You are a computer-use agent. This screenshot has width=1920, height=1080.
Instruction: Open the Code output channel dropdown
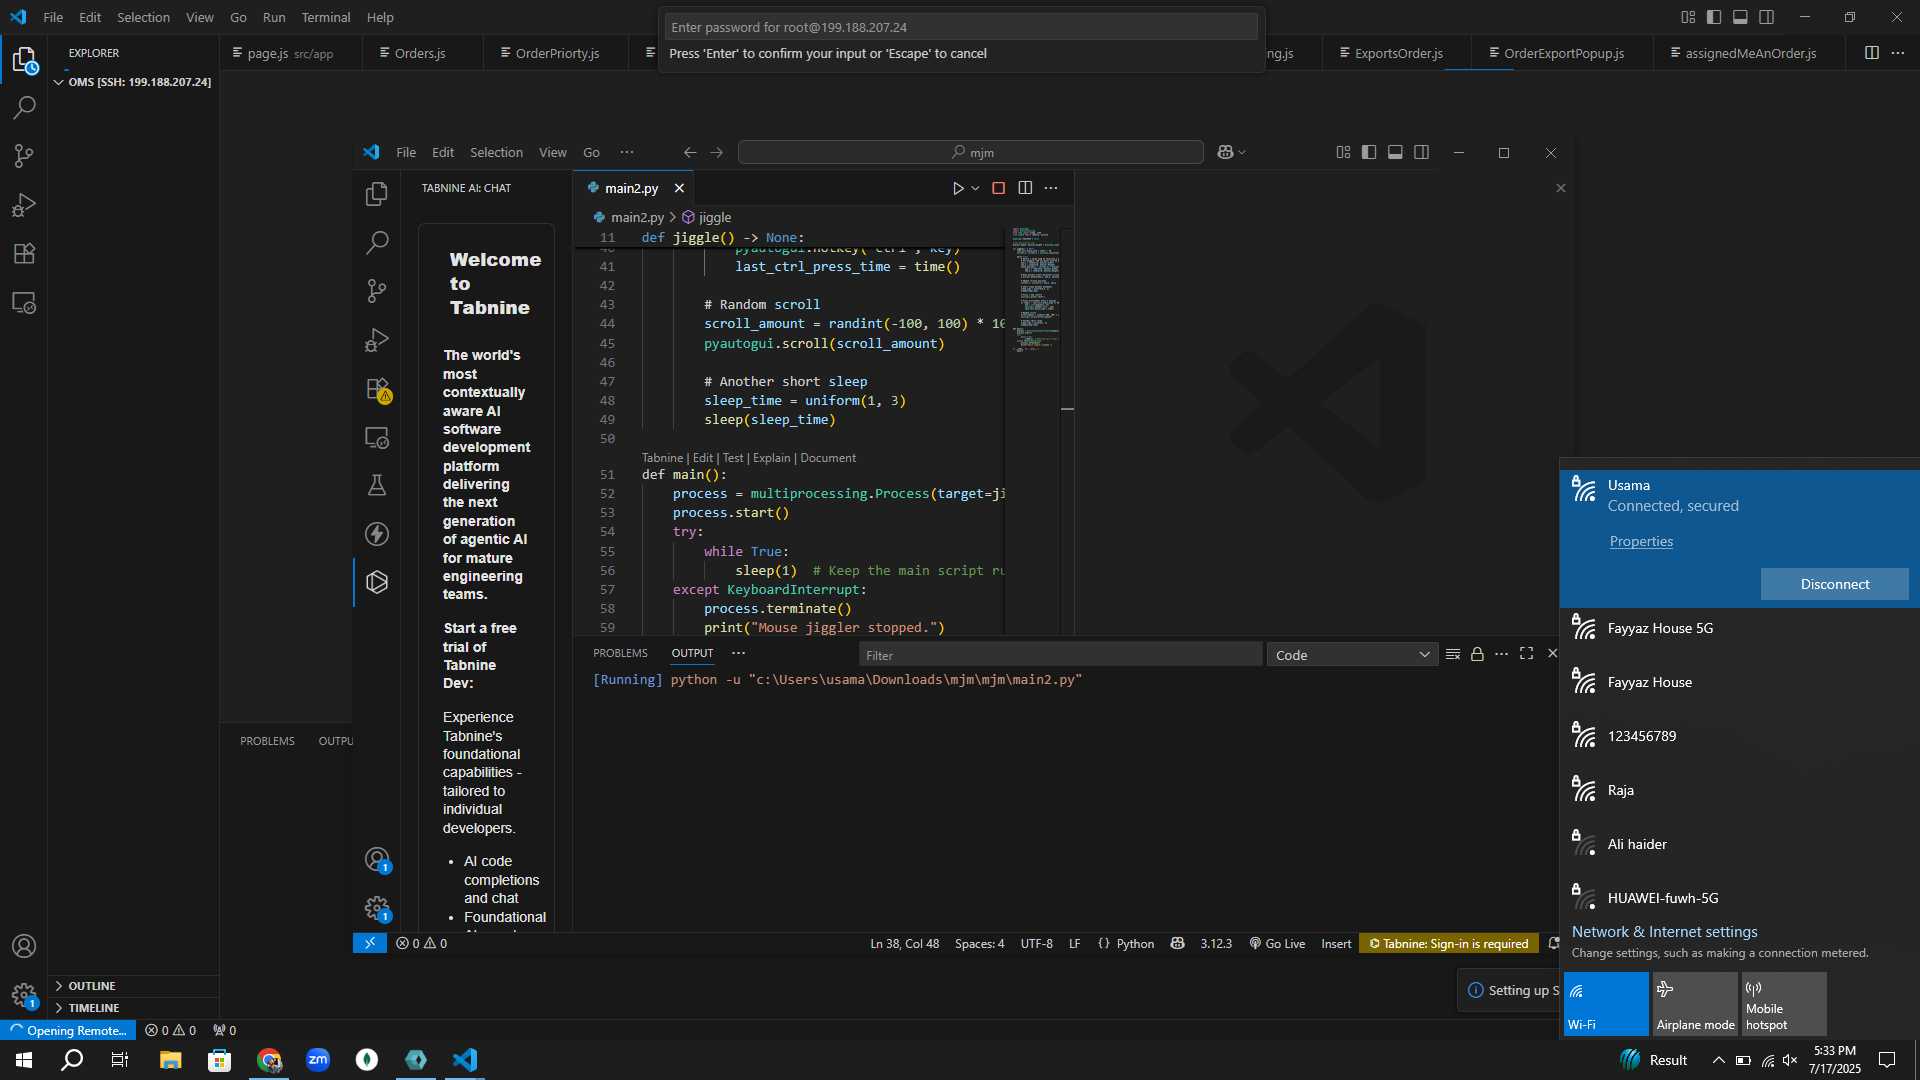[1352, 655]
